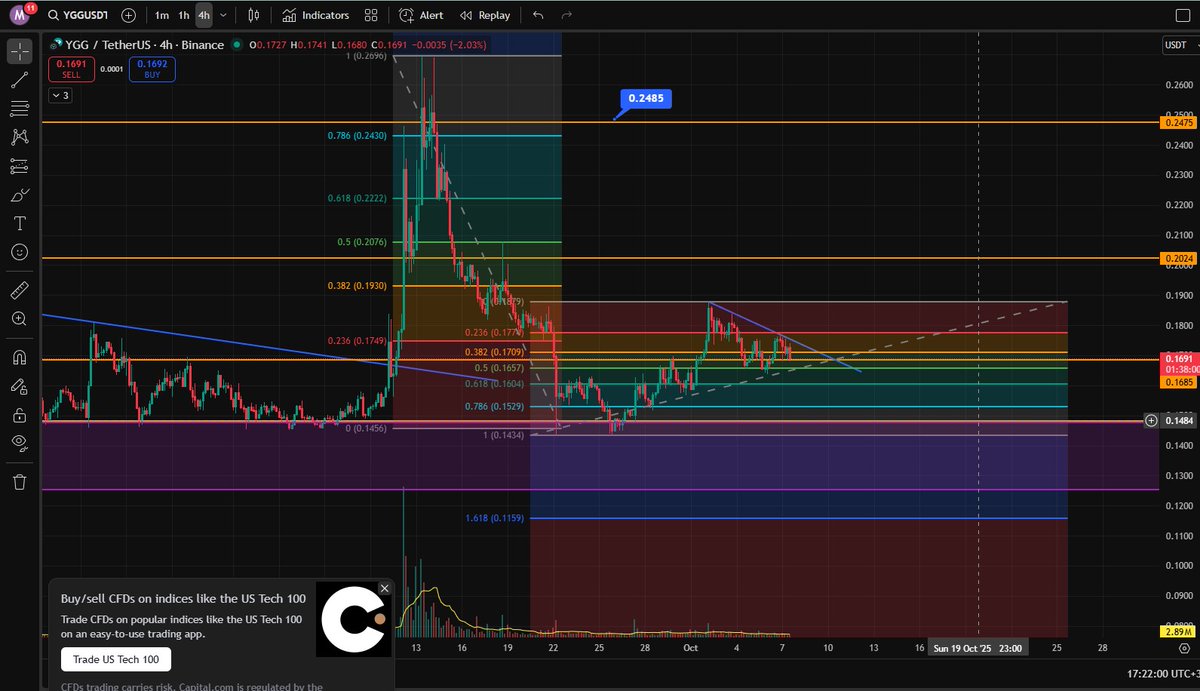Select the 4h timeframe
The image size is (1200, 691).
(x=204, y=15)
